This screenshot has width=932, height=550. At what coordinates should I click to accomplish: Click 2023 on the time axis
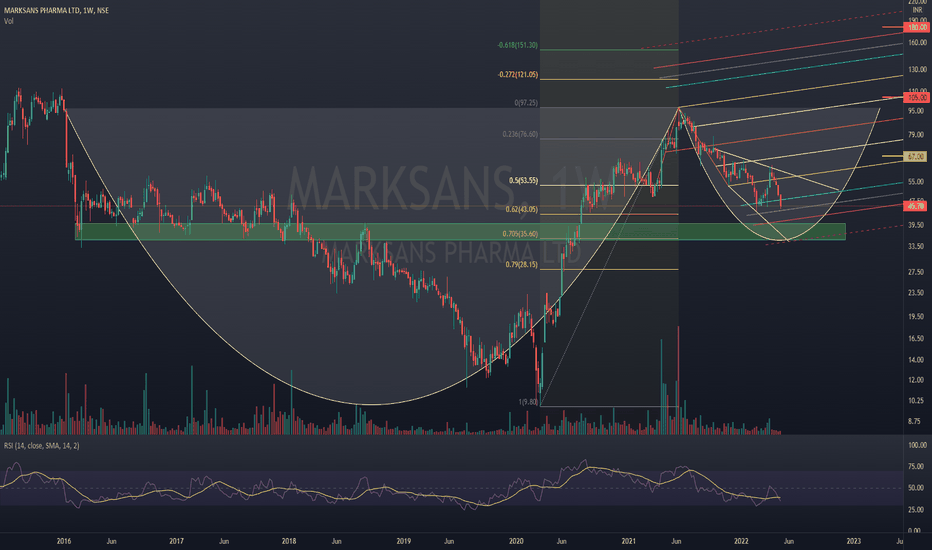(853, 541)
